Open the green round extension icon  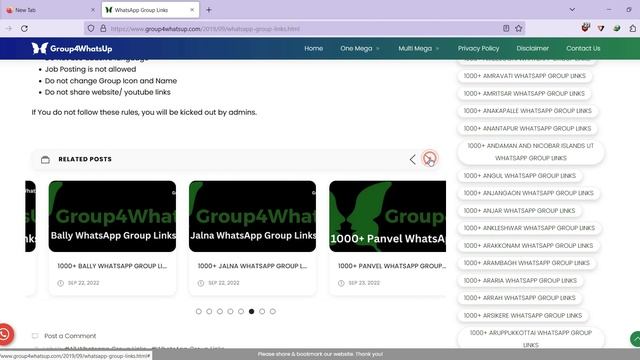[x=617, y=28]
